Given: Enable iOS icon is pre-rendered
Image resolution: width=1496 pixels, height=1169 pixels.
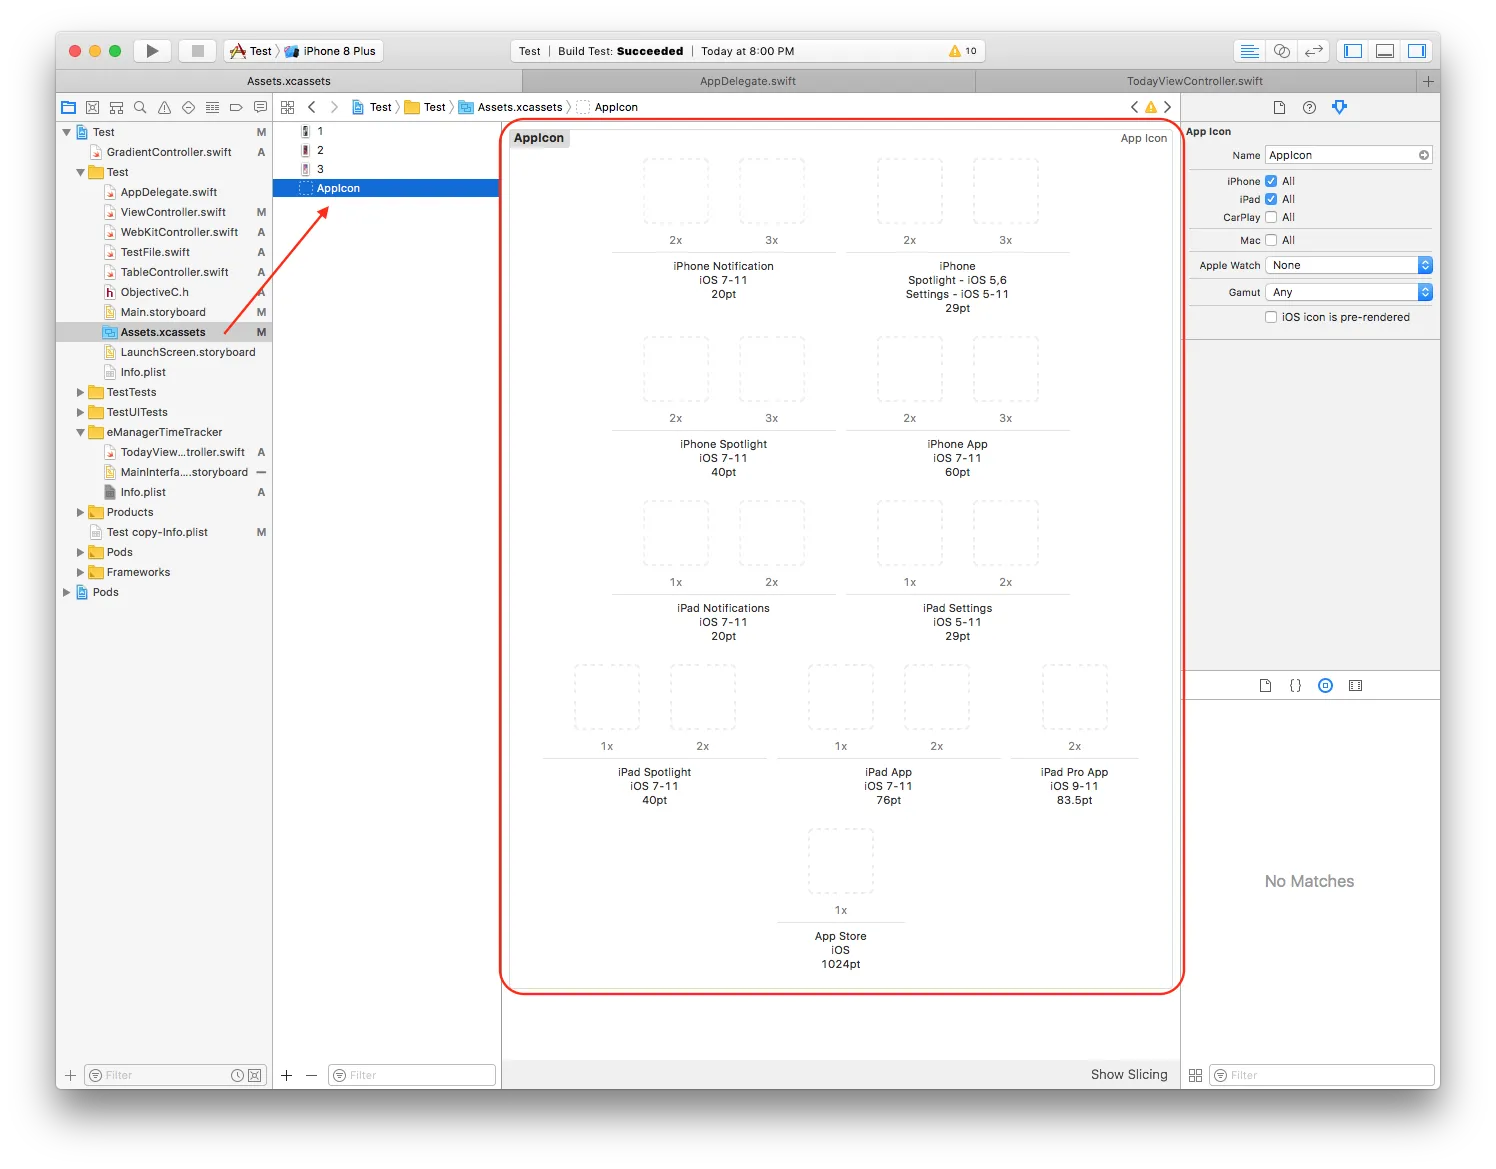Looking at the screenshot, I should click(1271, 317).
